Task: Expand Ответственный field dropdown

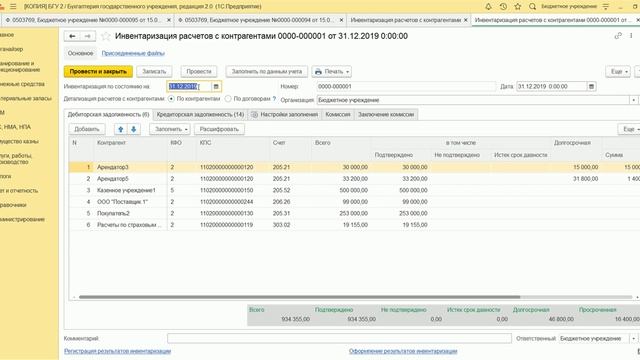Action: [x=633, y=338]
